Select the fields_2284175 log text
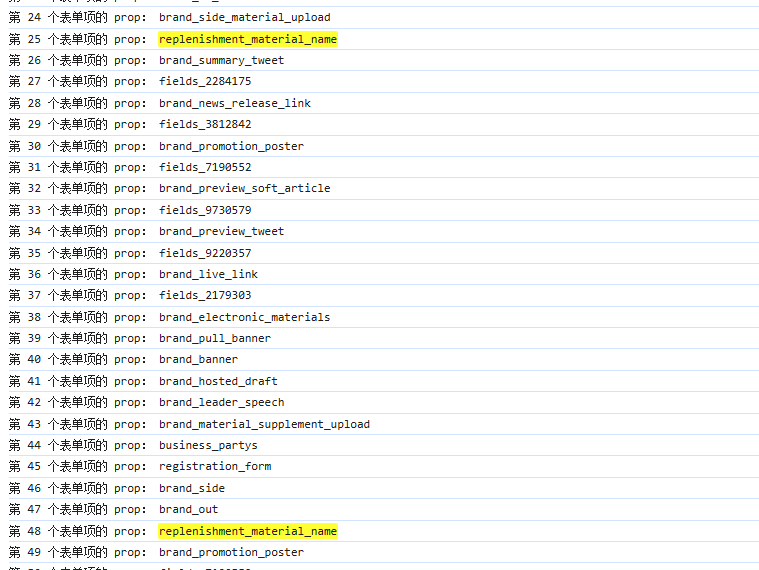759x570 pixels. coord(205,82)
